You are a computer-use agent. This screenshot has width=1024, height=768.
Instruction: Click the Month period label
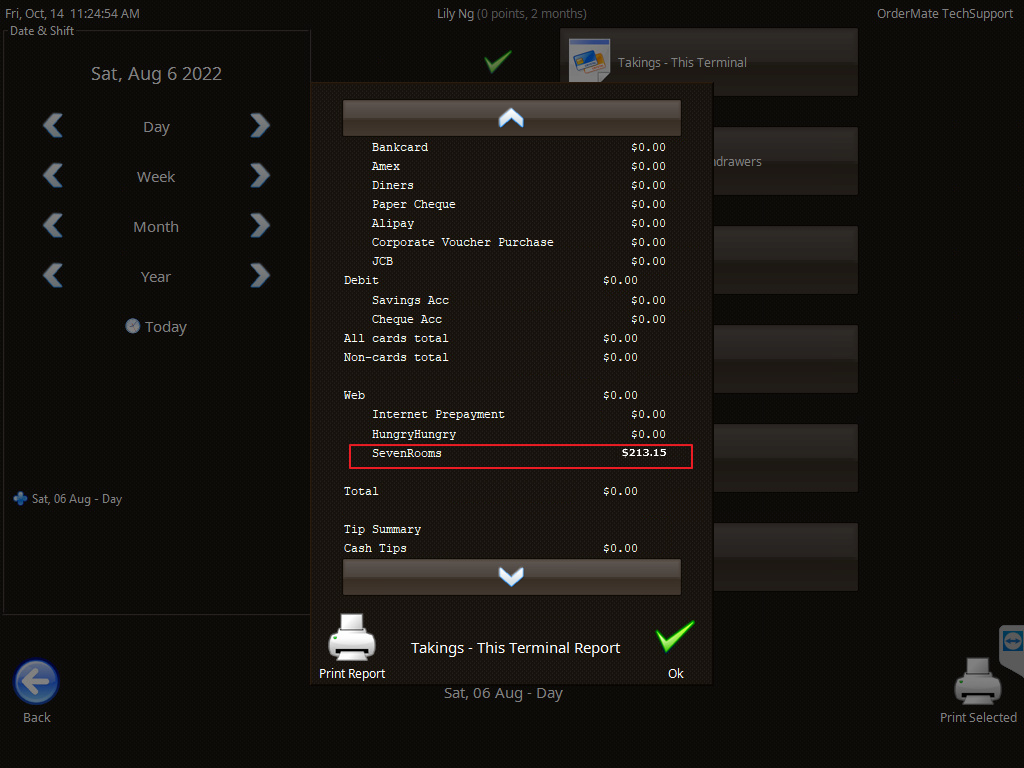(156, 227)
